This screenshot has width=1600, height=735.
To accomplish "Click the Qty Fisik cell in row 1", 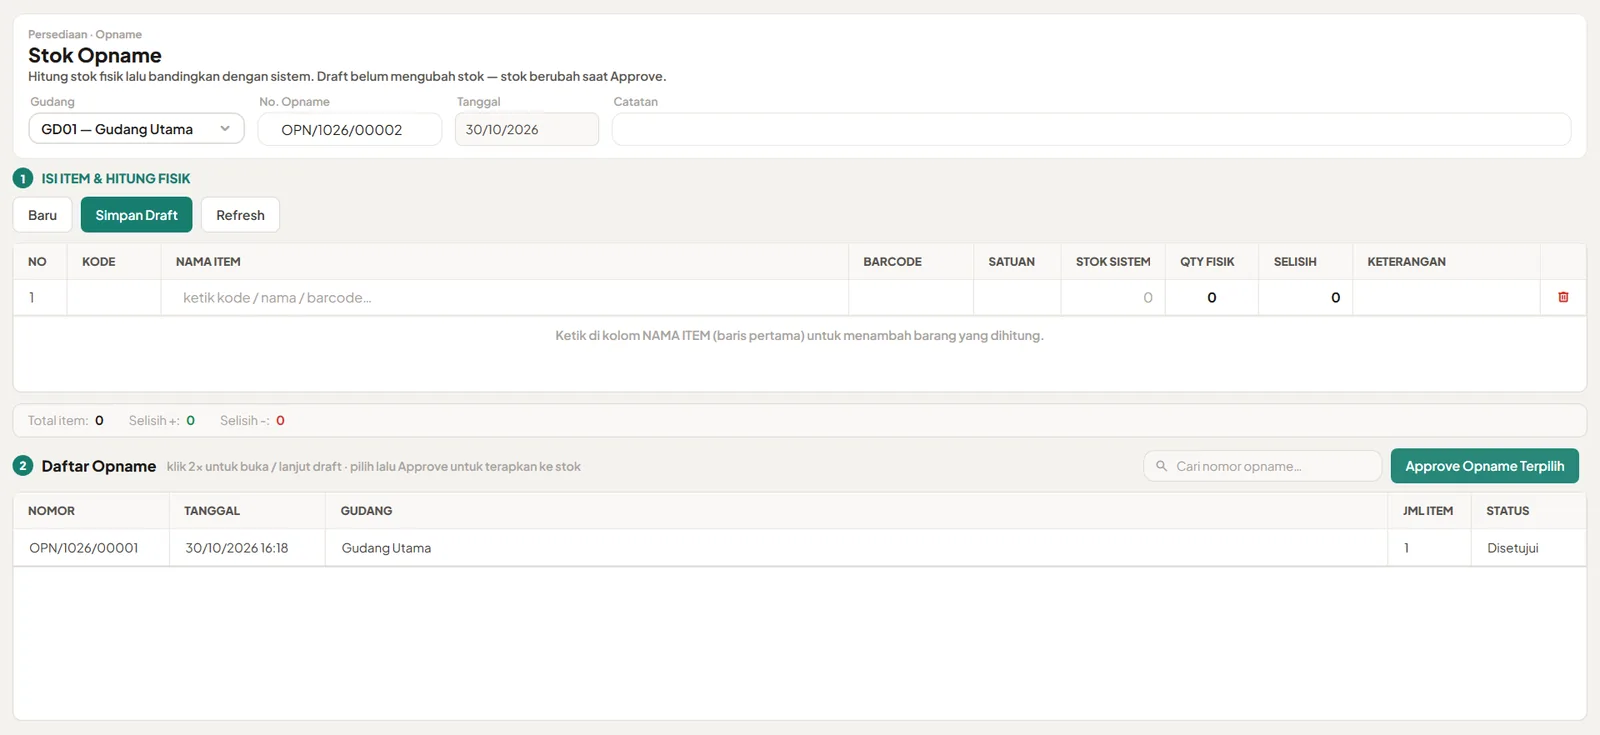I will pos(1211,297).
